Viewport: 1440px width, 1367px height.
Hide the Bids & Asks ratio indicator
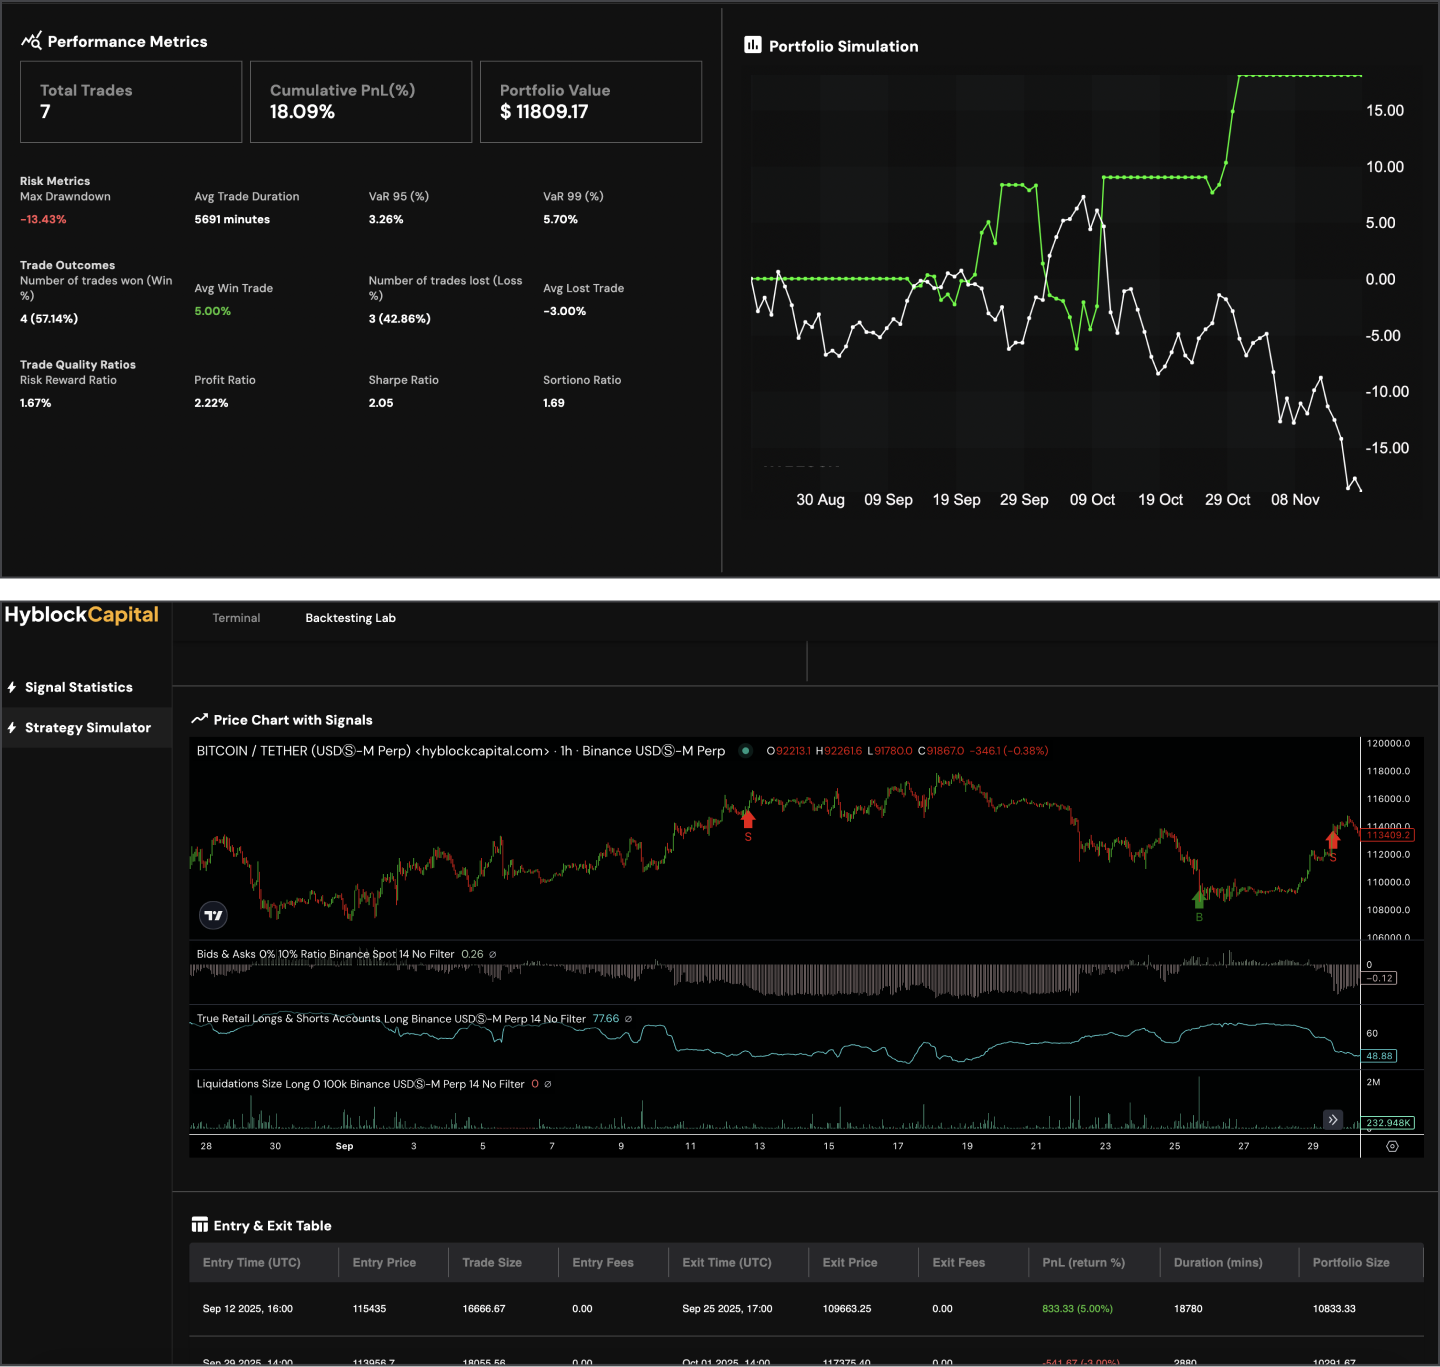click(x=492, y=954)
